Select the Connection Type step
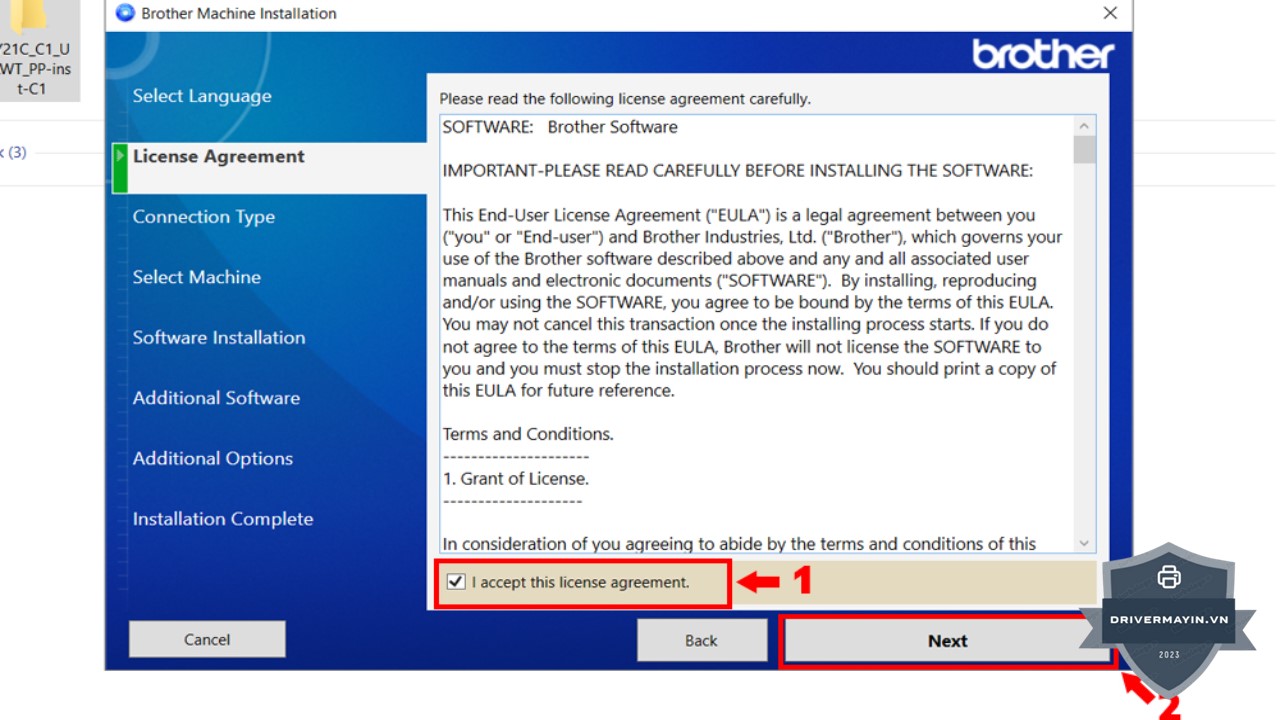Viewport: 1280px width, 720px height. 204,217
